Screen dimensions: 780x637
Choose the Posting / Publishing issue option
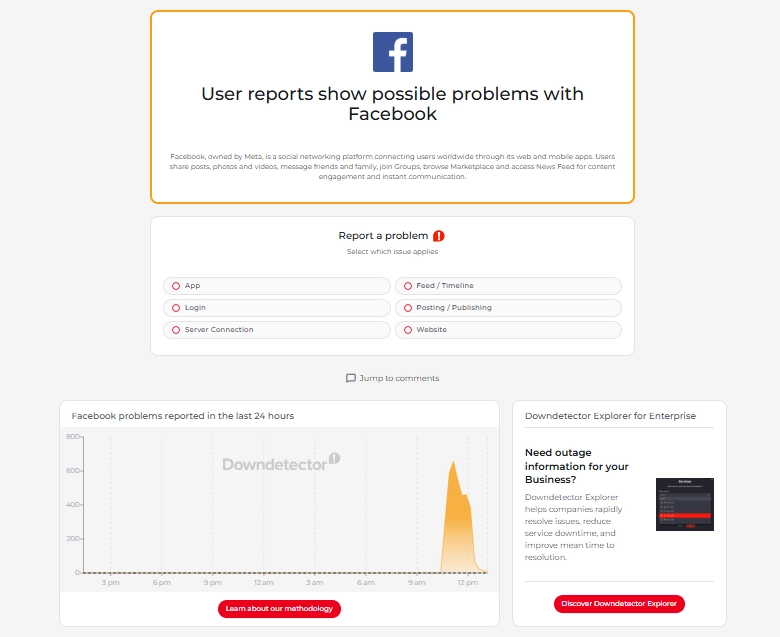[508, 308]
